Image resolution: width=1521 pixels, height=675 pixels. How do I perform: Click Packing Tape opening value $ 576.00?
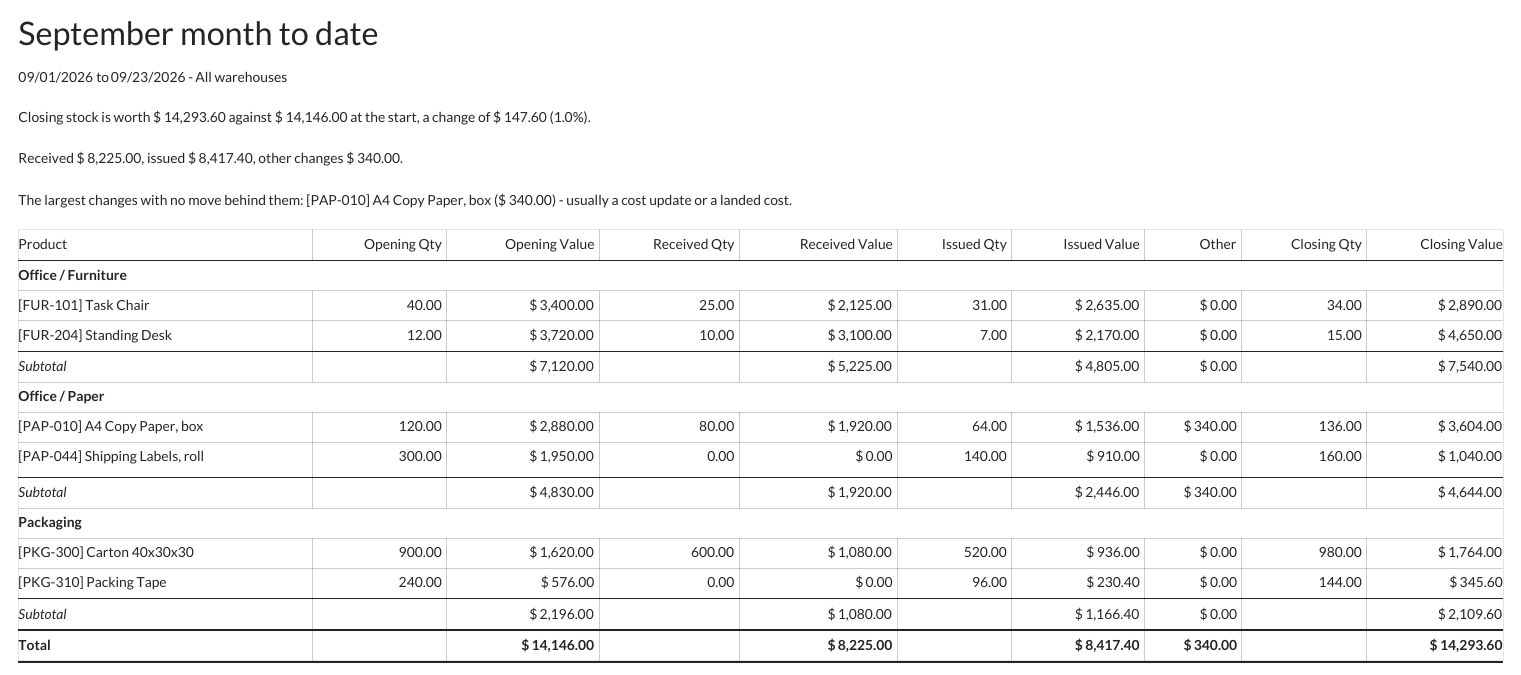point(567,582)
